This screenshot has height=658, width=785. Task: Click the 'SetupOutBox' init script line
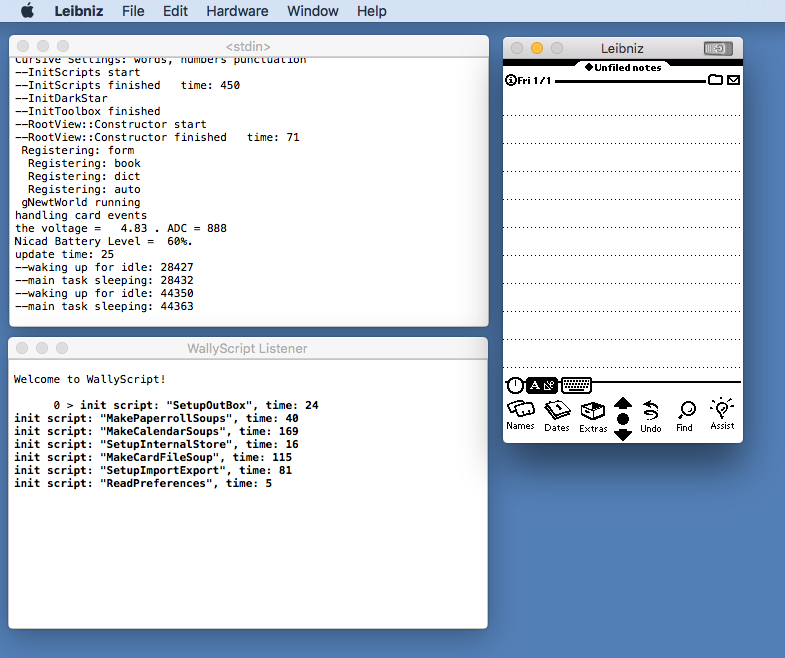click(186, 405)
